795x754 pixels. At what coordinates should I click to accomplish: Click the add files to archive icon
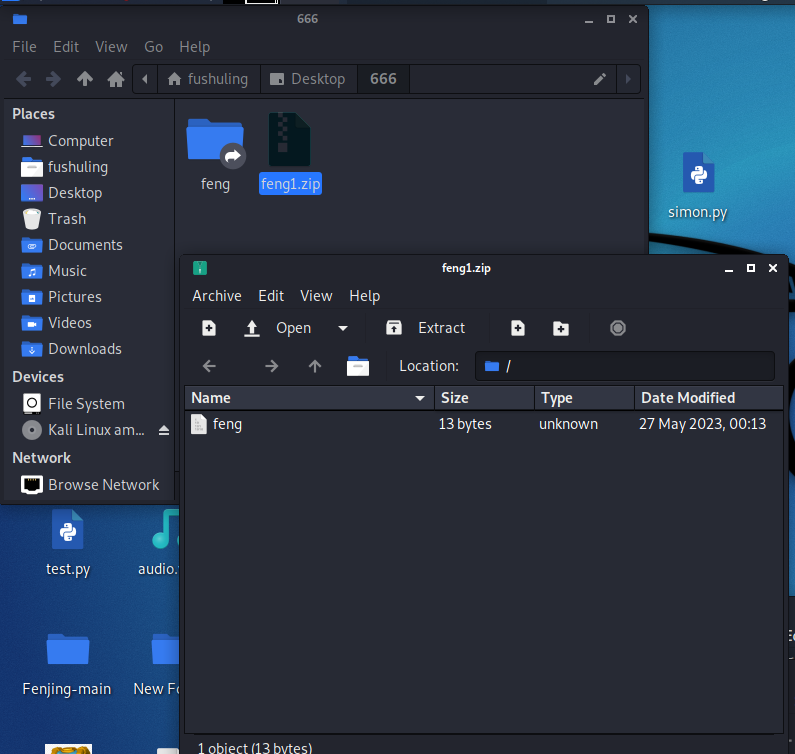click(x=518, y=328)
